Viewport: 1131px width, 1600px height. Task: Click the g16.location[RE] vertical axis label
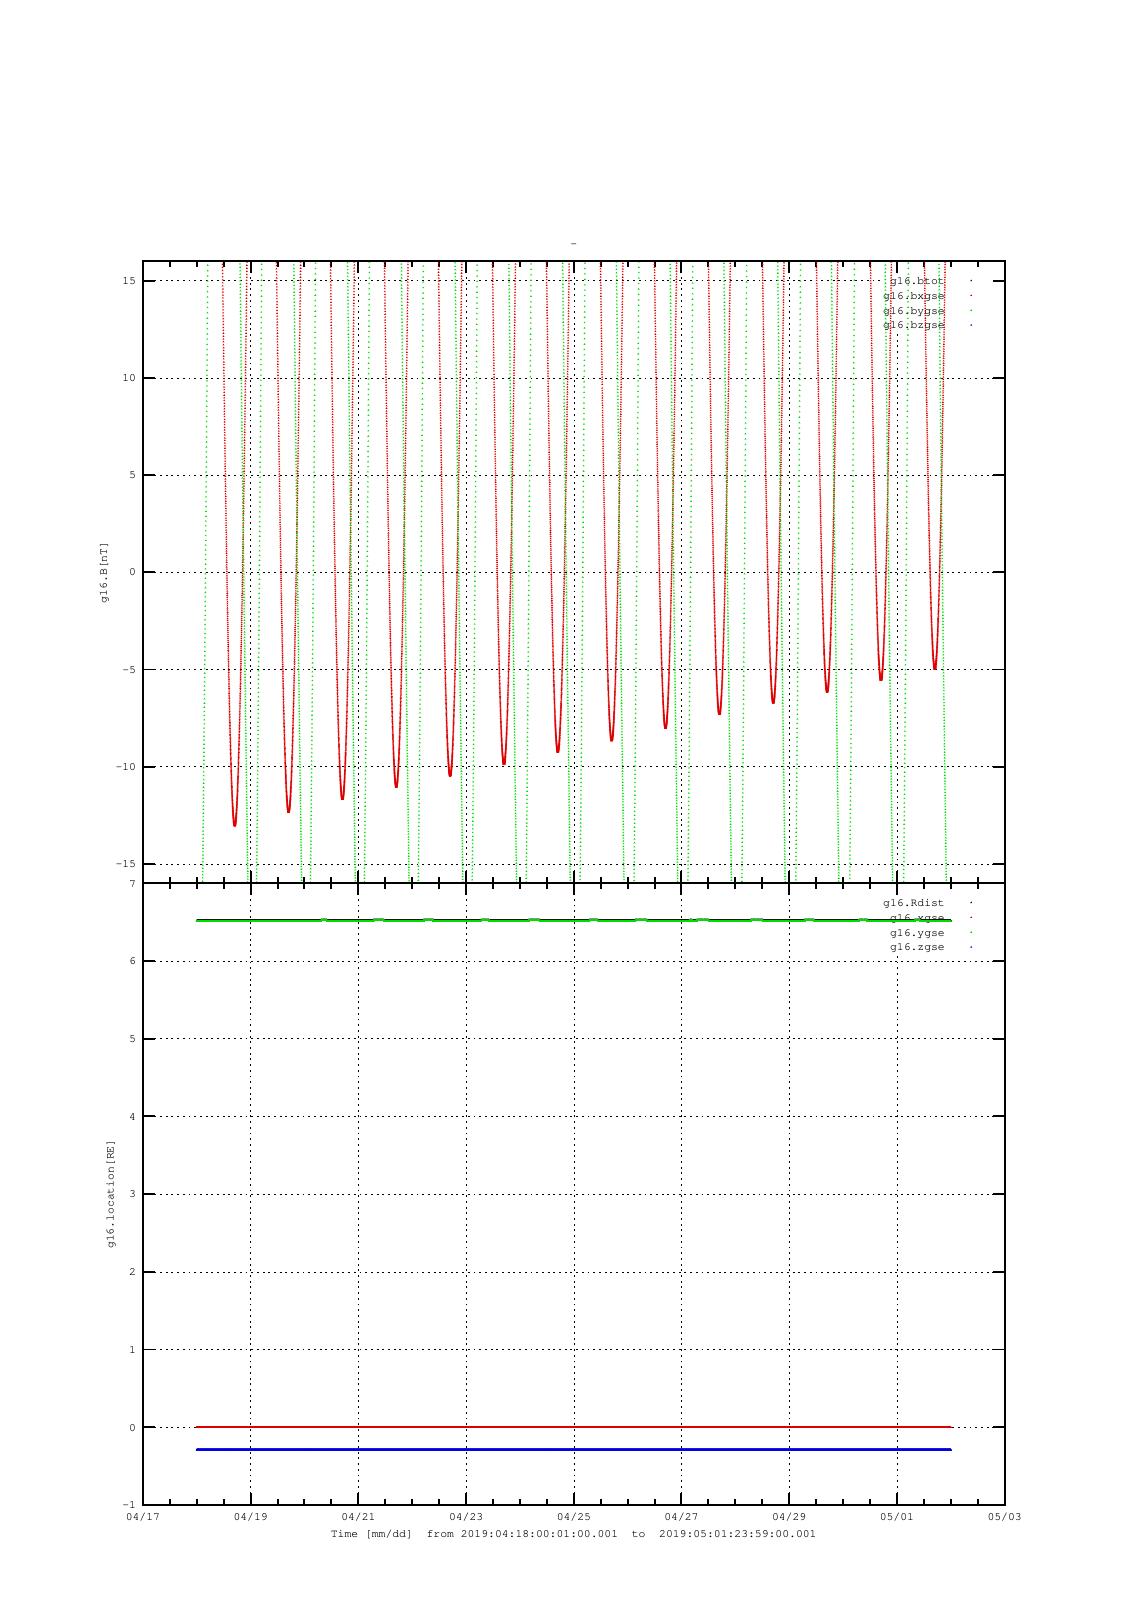tap(111, 1194)
